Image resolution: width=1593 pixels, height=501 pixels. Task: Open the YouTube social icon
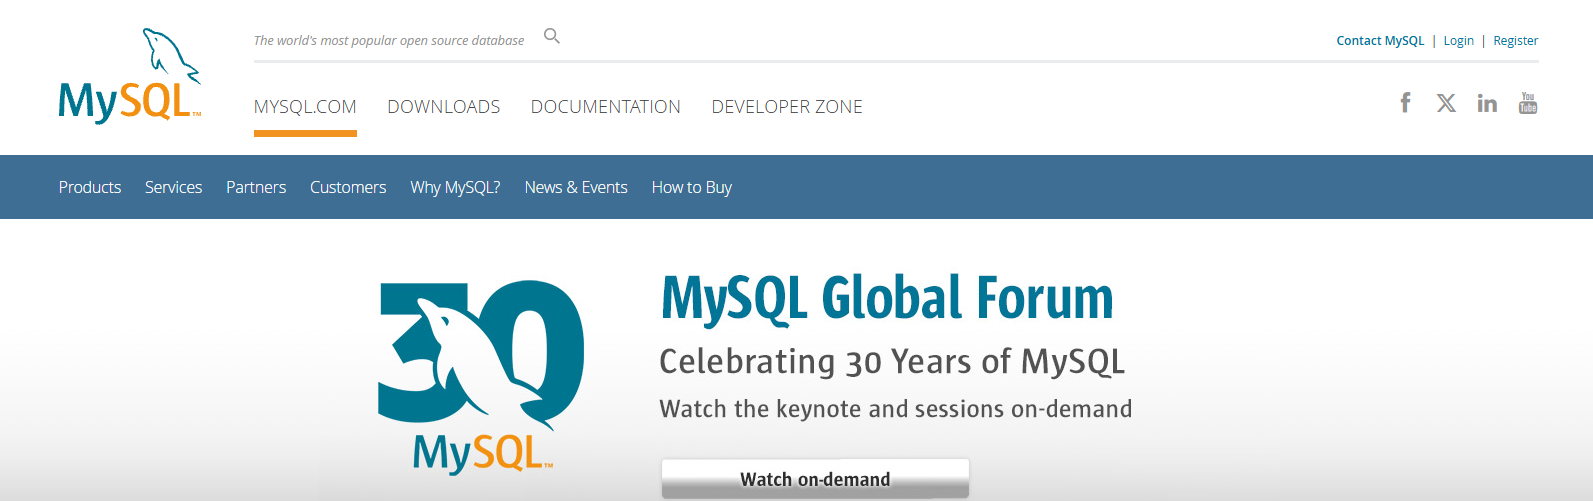click(1528, 103)
